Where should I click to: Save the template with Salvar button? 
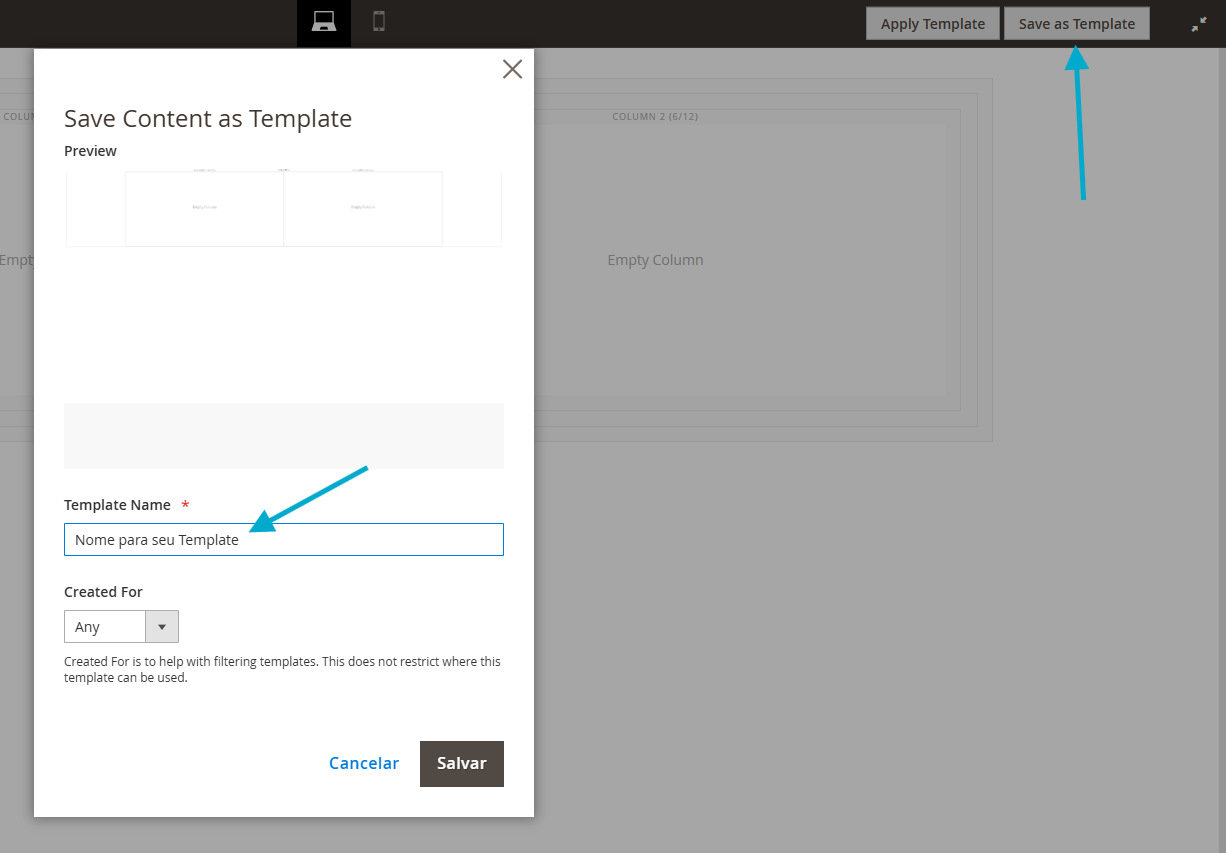pyautogui.click(x=462, y=764)
